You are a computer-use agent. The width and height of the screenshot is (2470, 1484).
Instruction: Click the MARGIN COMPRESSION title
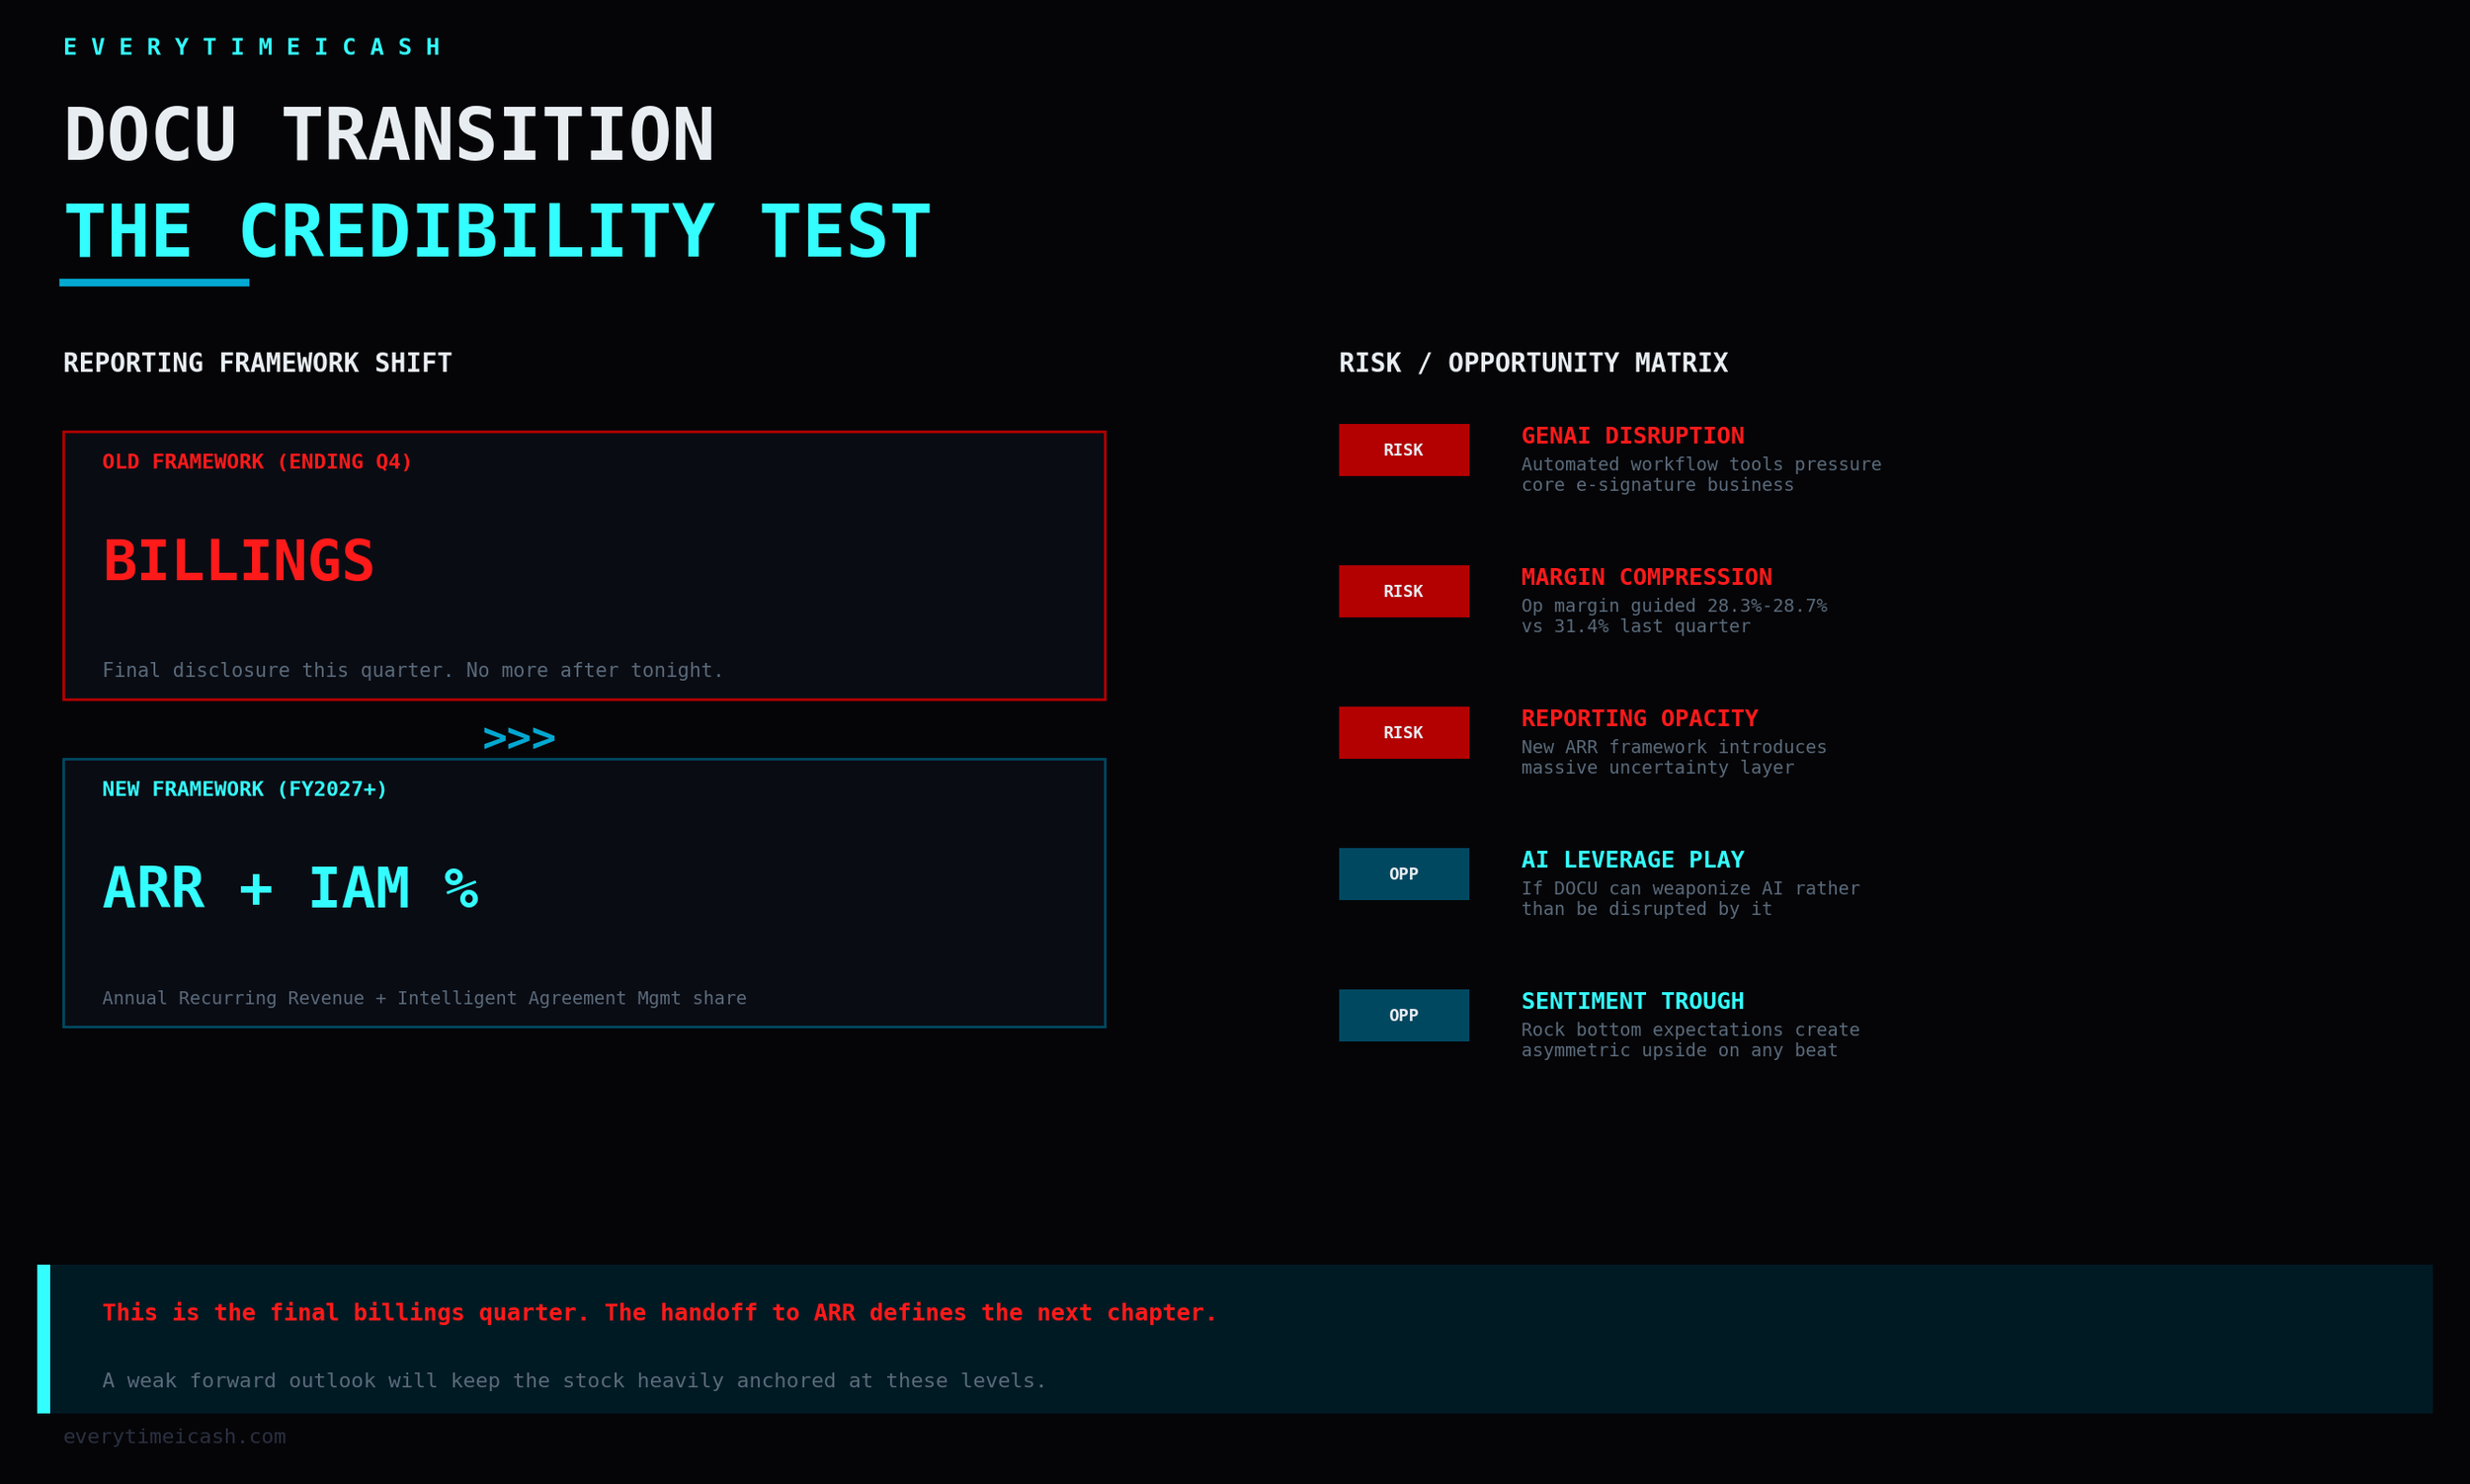[1646, 577]
